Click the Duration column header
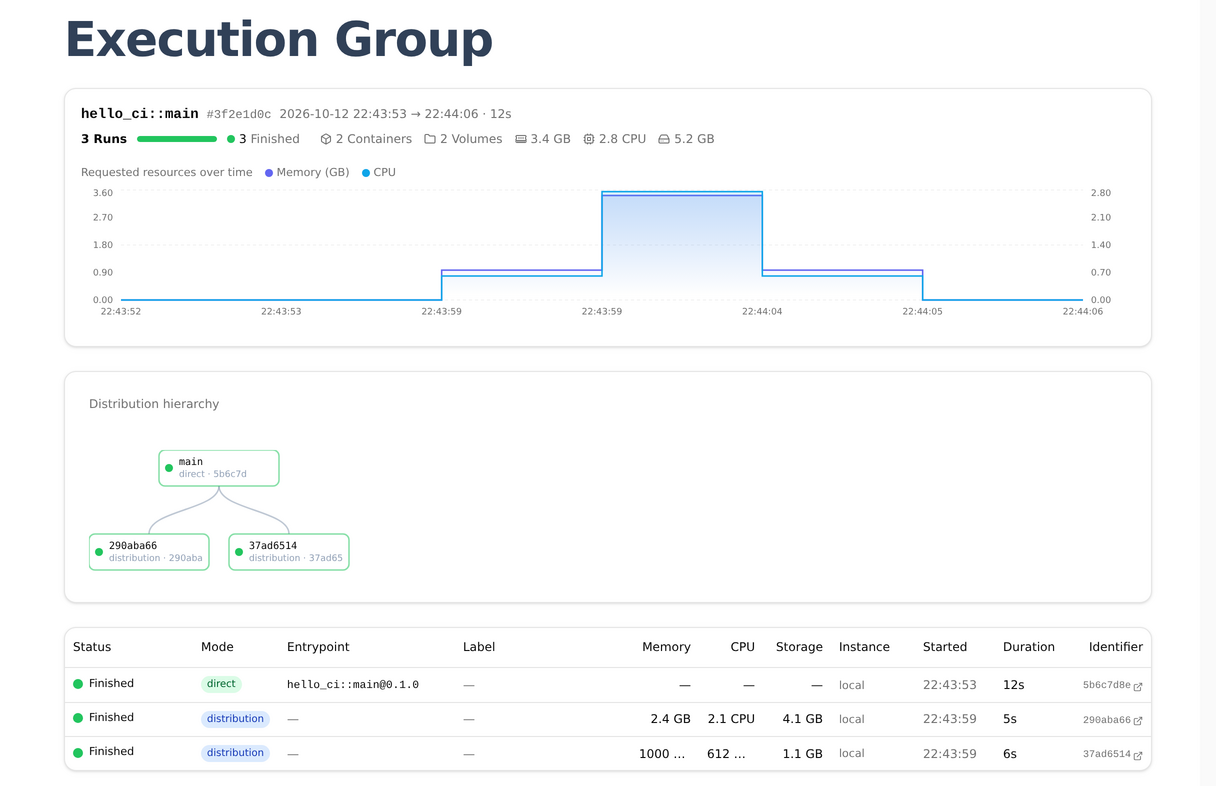The image size is (1216, 786). (x=1029, y=647)
